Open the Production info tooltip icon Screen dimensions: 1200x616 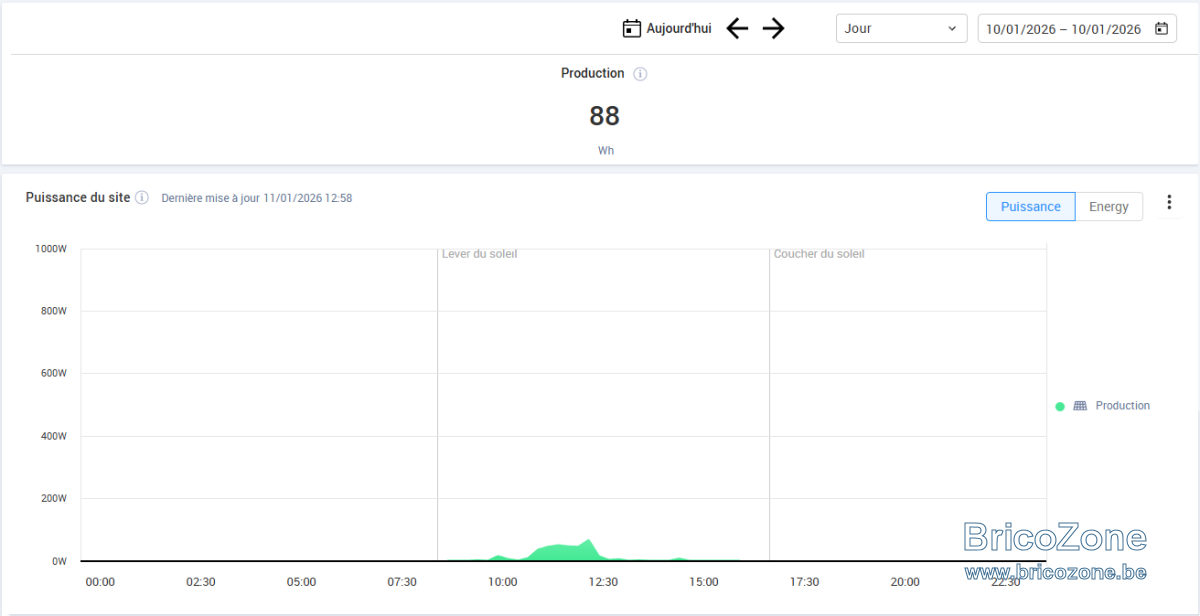641,74
